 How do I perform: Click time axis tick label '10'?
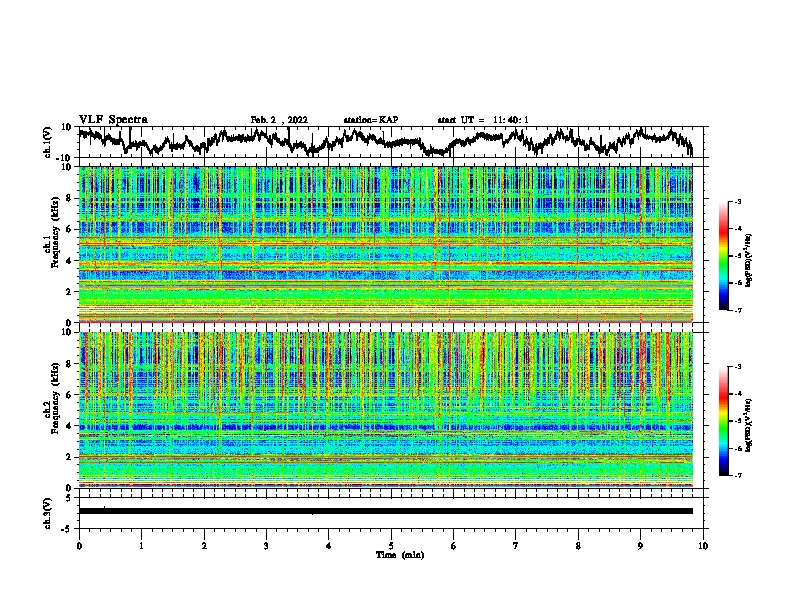pyautogui.click(x=703, y=546)
